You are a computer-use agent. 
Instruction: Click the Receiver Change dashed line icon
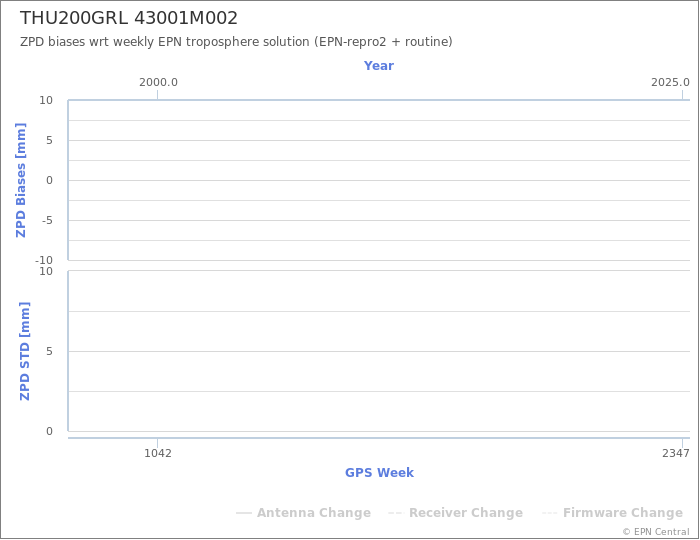tap(396, 513)
